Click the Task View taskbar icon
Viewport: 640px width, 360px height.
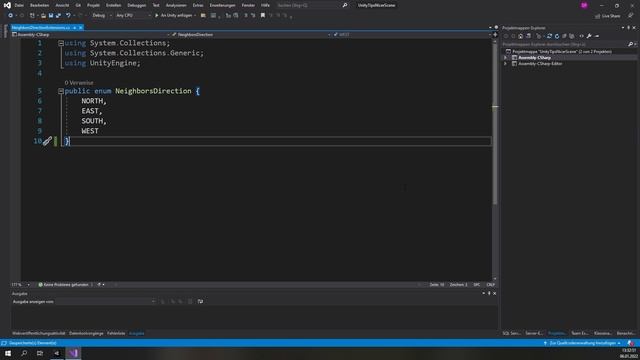(x=40, y=353)
